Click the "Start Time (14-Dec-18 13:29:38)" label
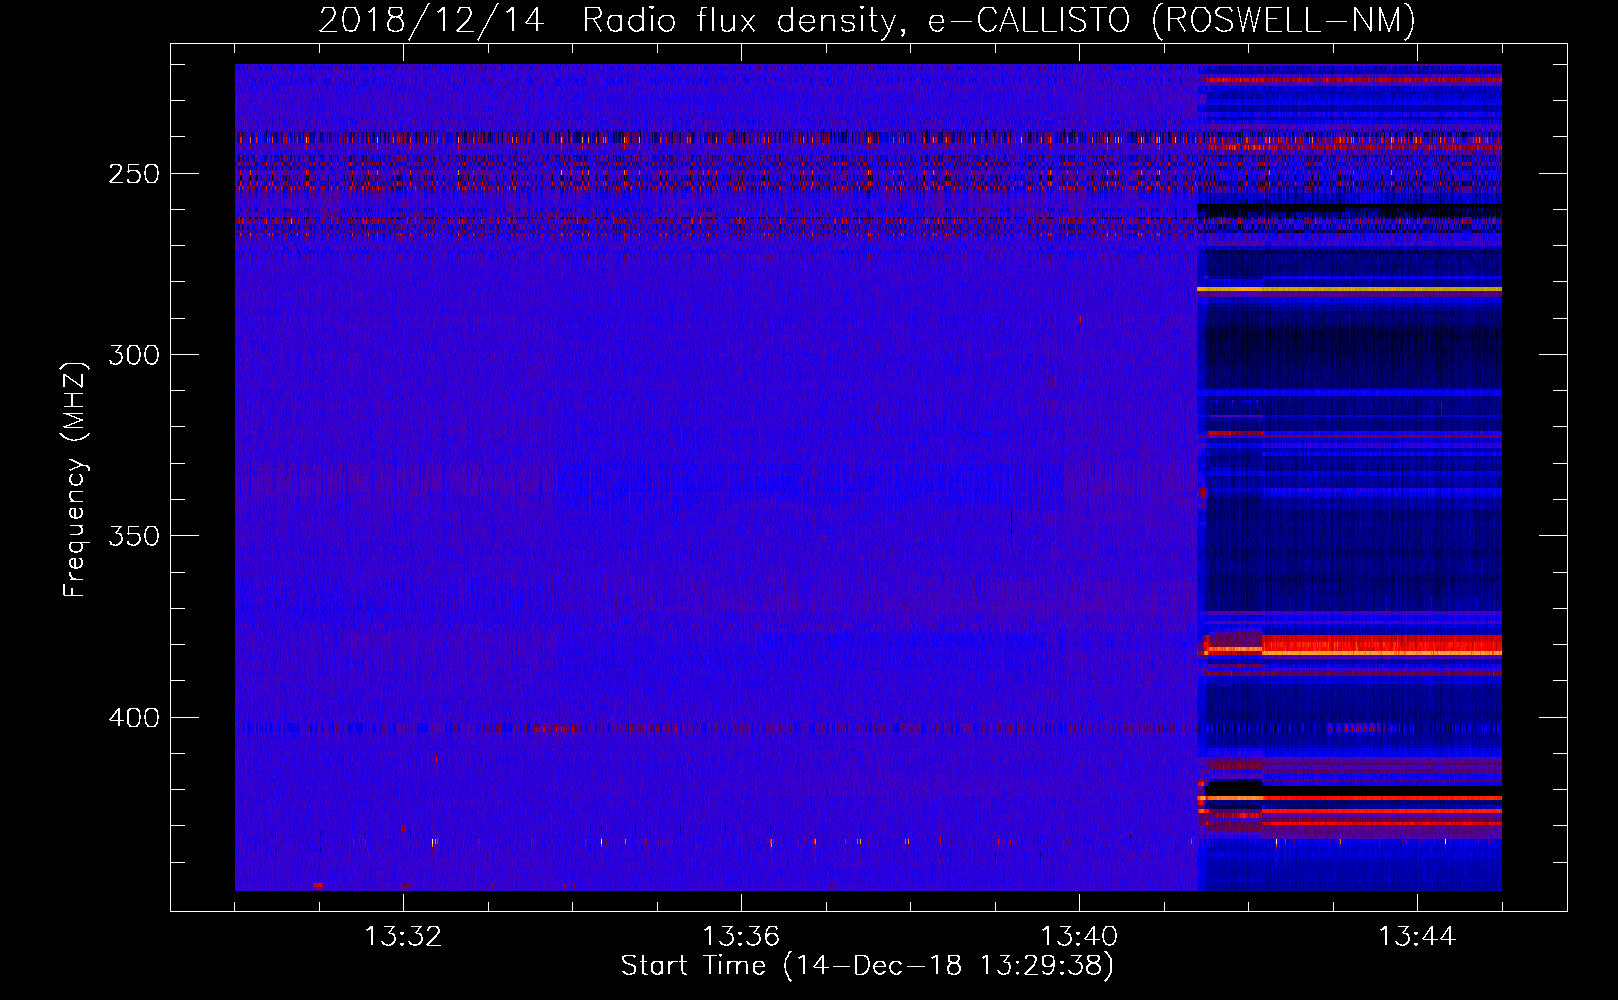This screenshot has height=1000, width=1618. coord(867,966)
